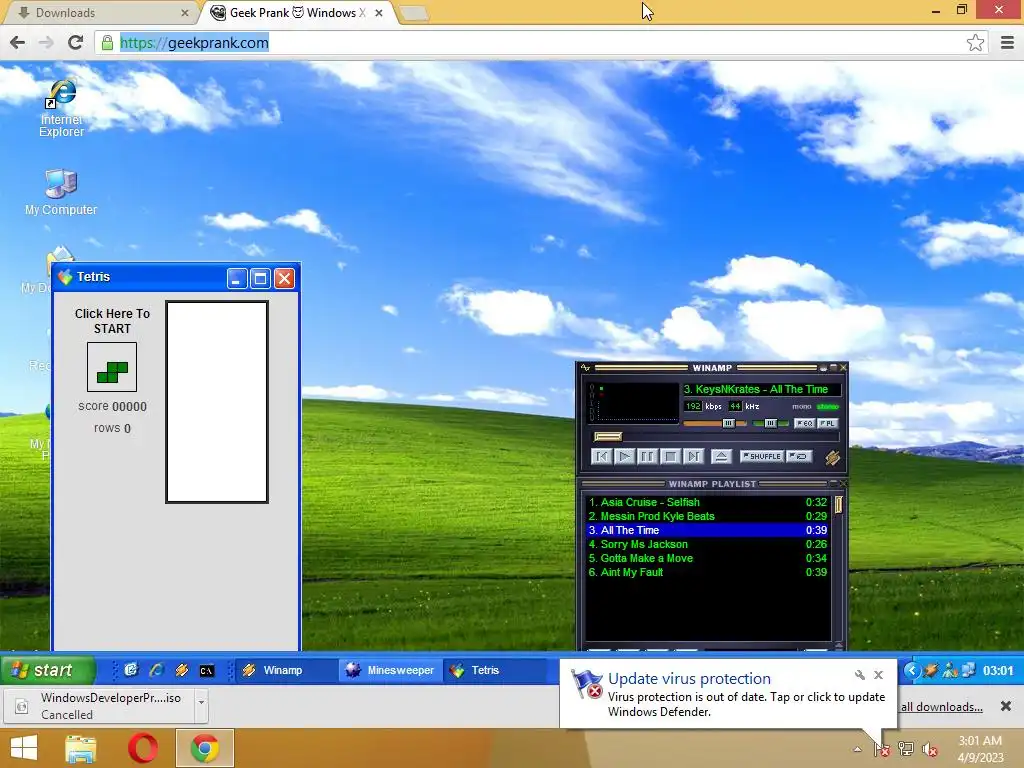Click the Winamp eject open-file button
The width and height of the screenshot is (1024, 768).
click(721, 456)
